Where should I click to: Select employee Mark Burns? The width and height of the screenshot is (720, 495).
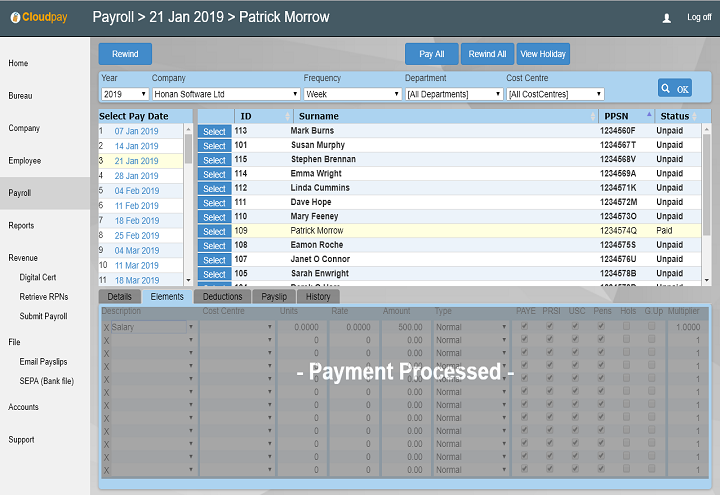(x=214, y=131)
